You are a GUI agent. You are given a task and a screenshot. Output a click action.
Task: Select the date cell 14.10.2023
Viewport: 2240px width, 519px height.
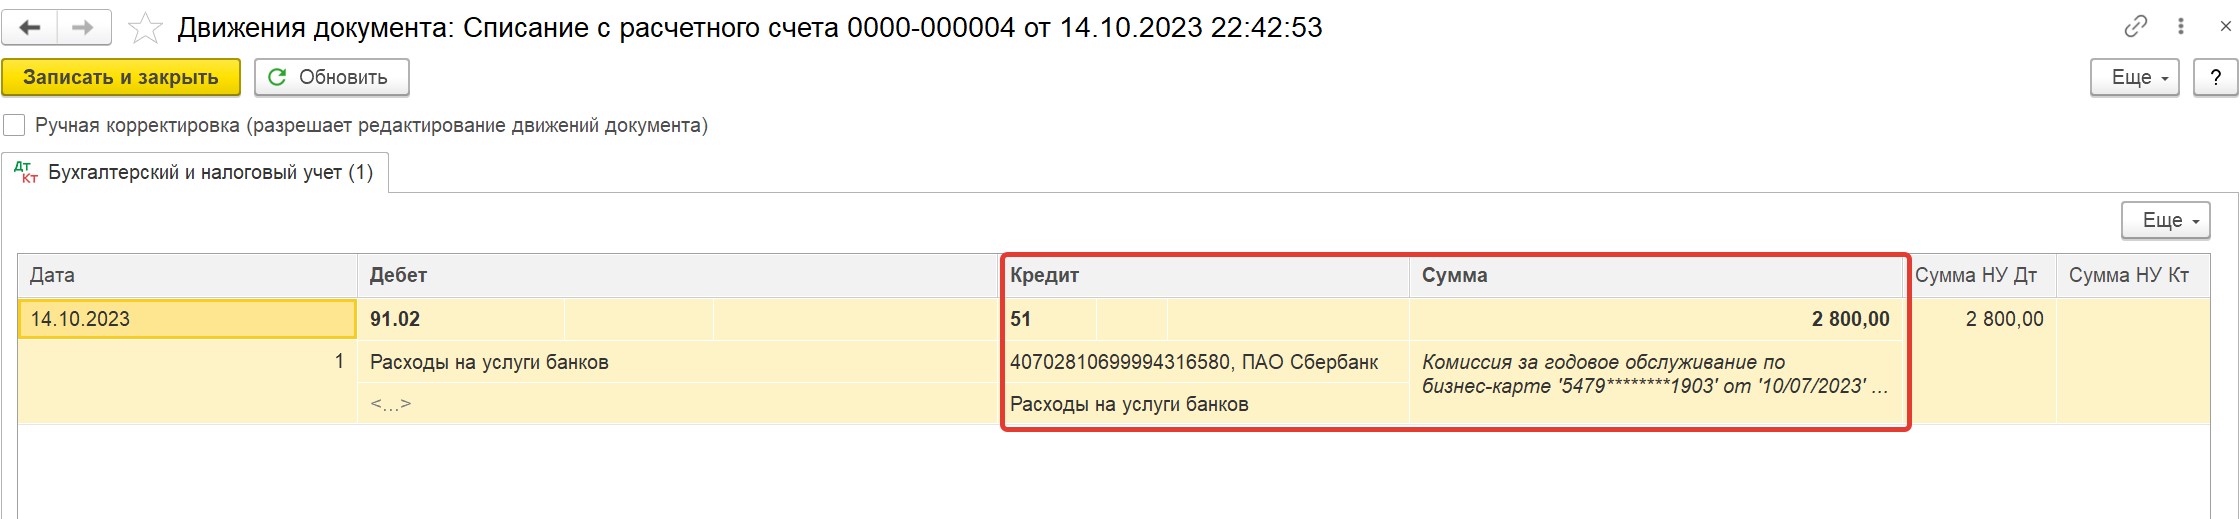pos(187,319)
